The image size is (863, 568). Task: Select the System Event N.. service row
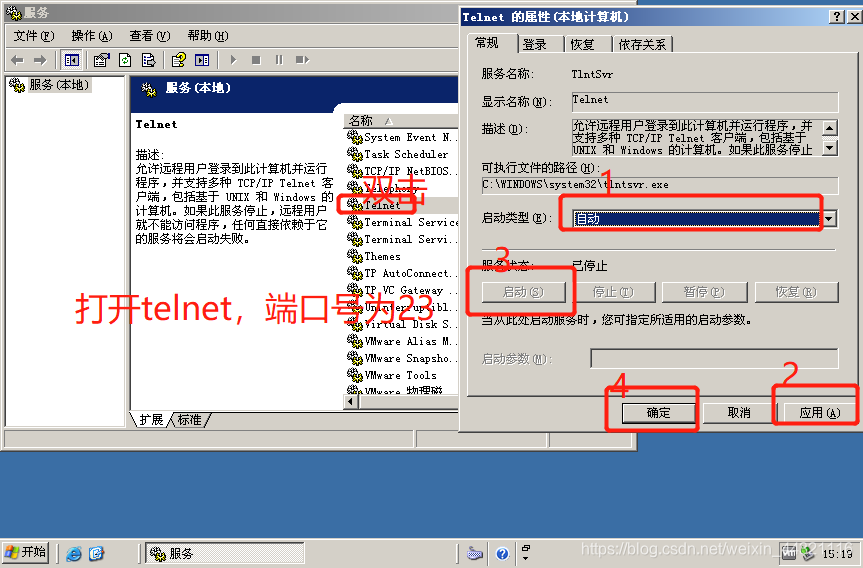point(401,138)
